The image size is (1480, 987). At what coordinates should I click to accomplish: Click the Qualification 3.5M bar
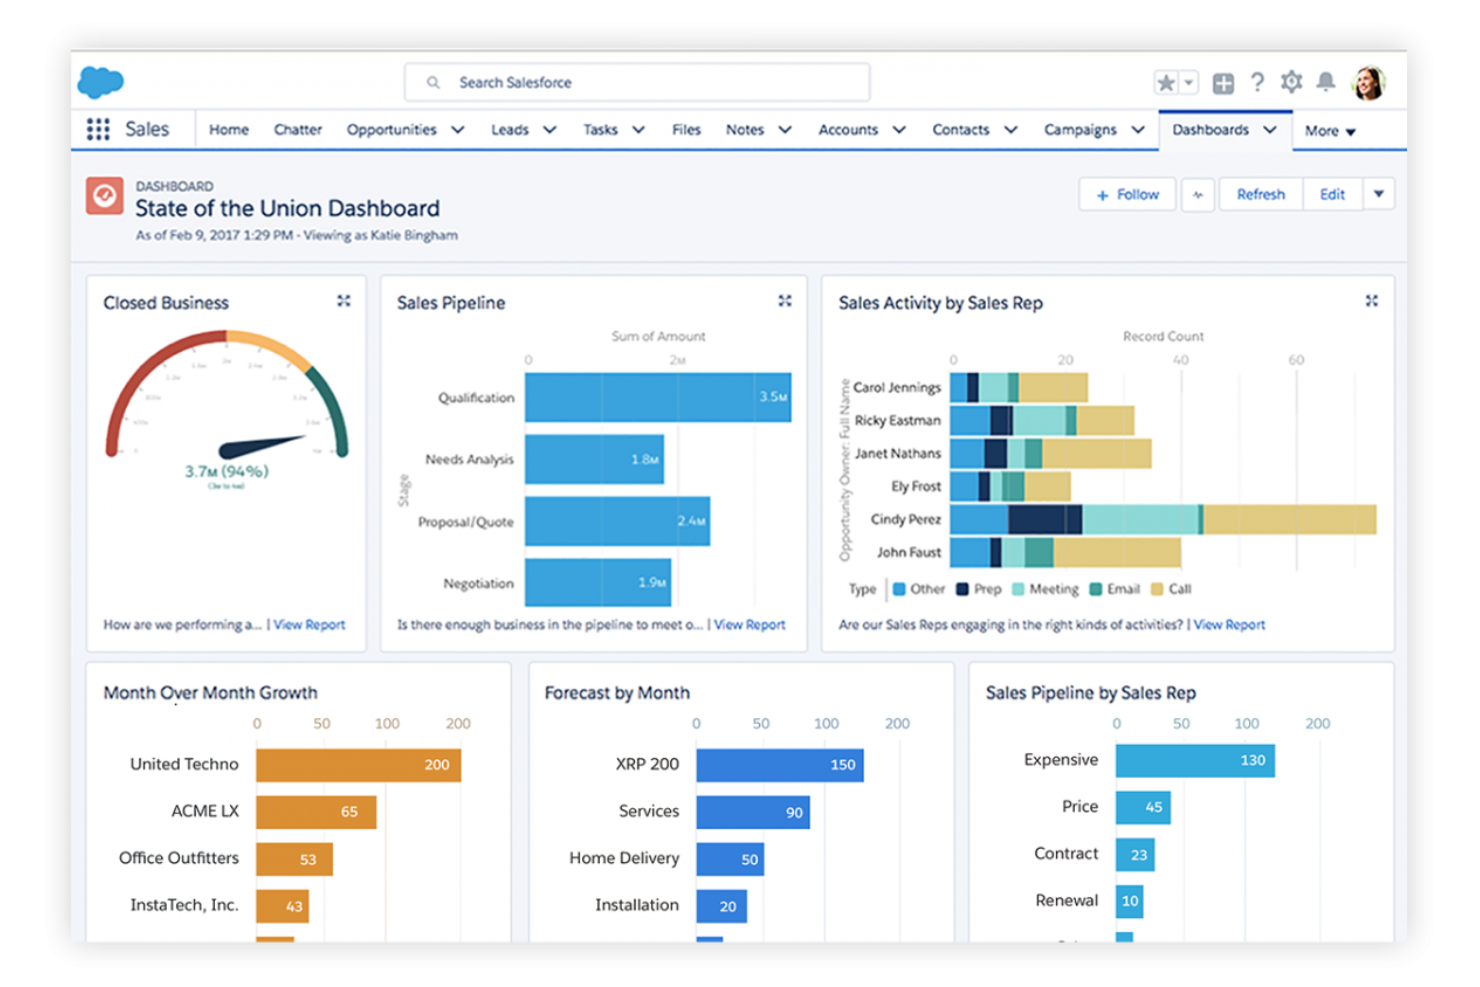[658, 397]
